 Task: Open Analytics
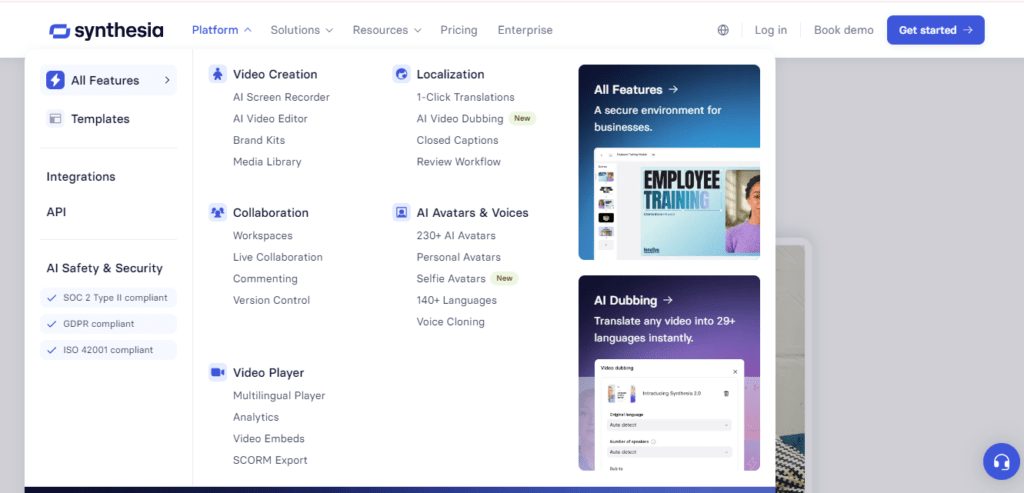pyautogui.click(x=256, y=417)
